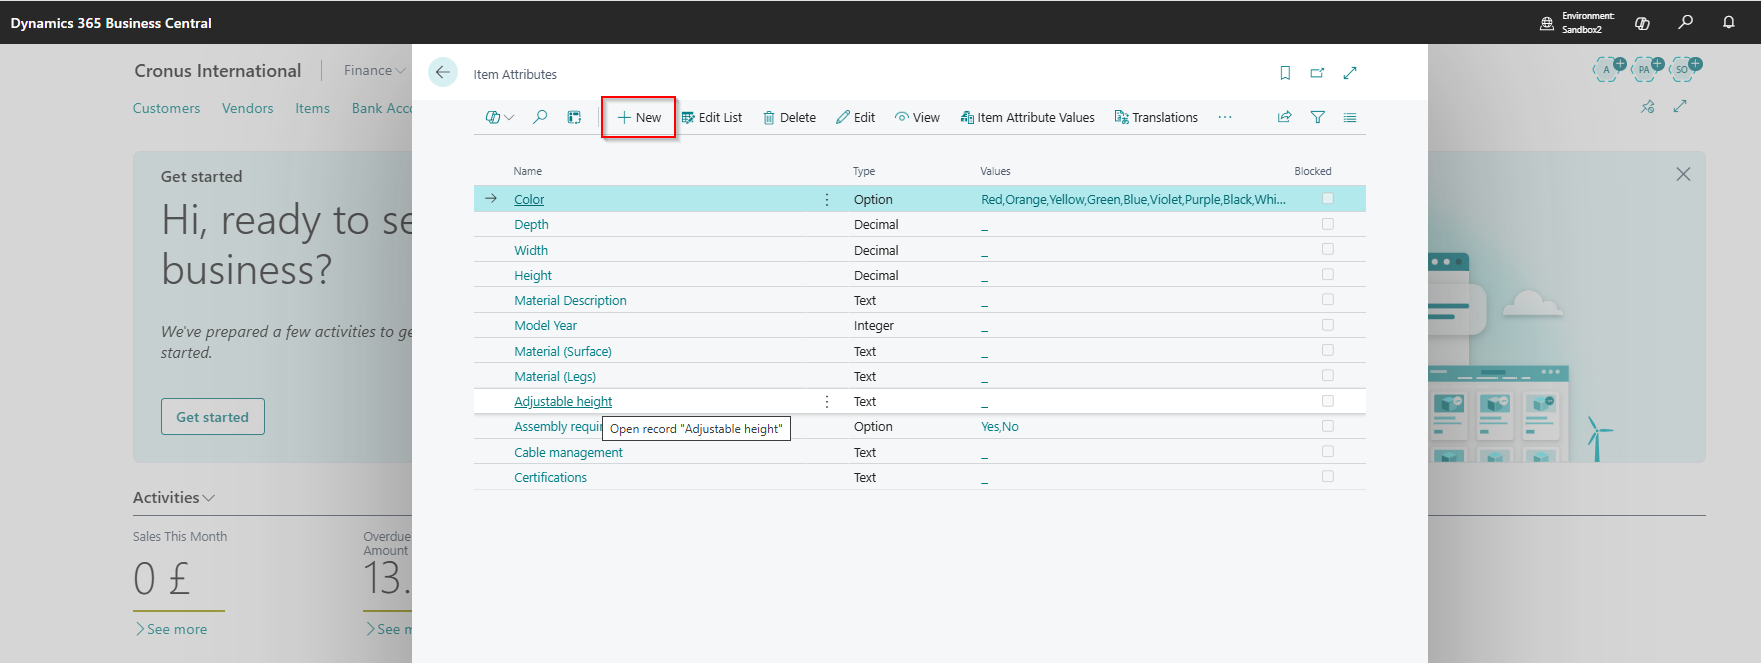Toggle Blocked checkbox for Certifications row
Viewport: 1761px width, 663px height.
[1327, 477]
